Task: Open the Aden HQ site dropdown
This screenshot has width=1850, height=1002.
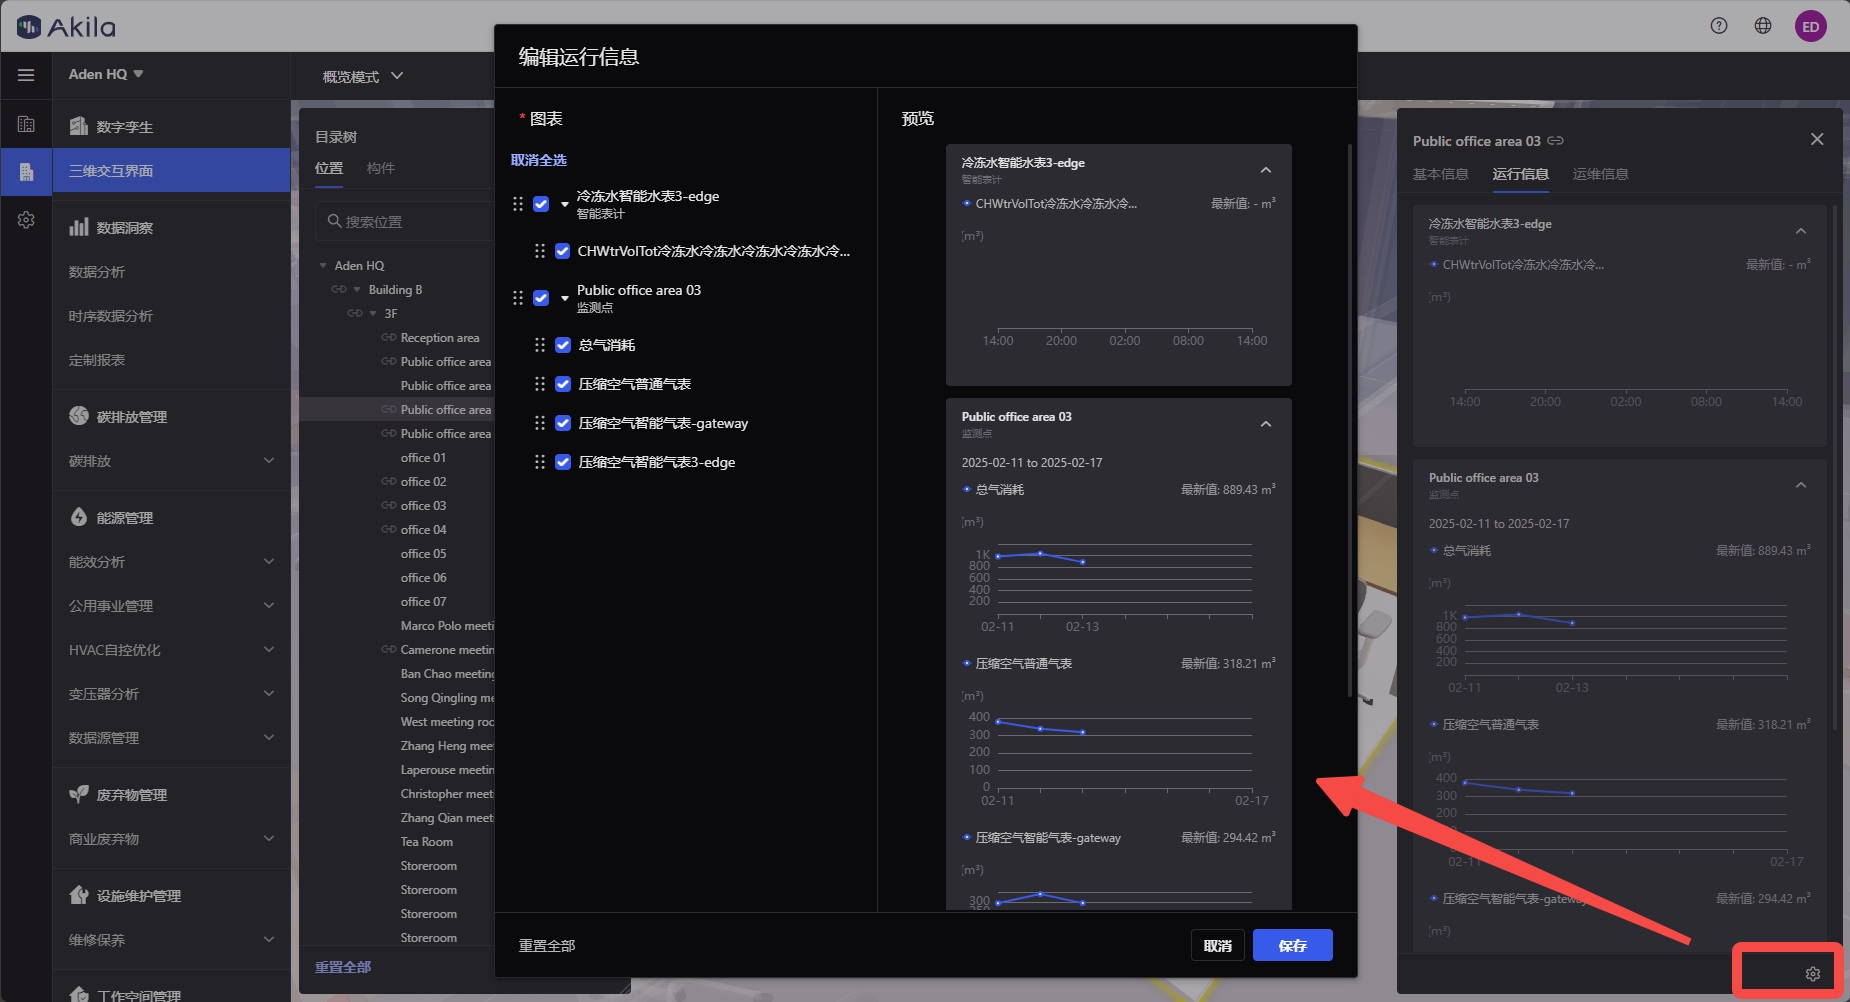Action: 106,74
